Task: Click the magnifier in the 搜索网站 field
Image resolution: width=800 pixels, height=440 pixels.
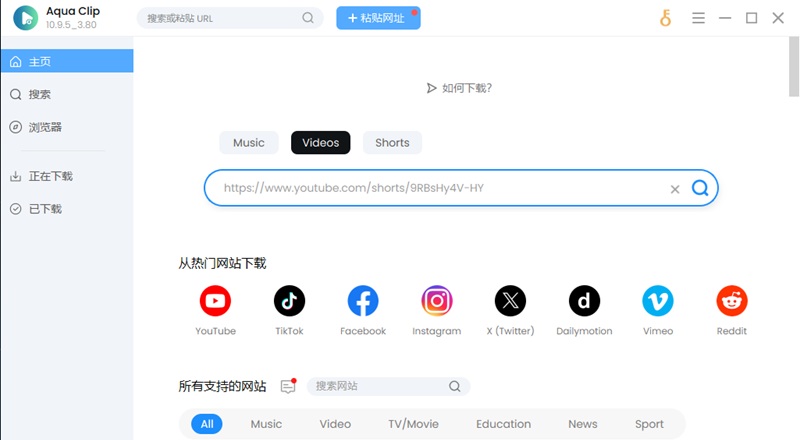Action: click(454, 386)
